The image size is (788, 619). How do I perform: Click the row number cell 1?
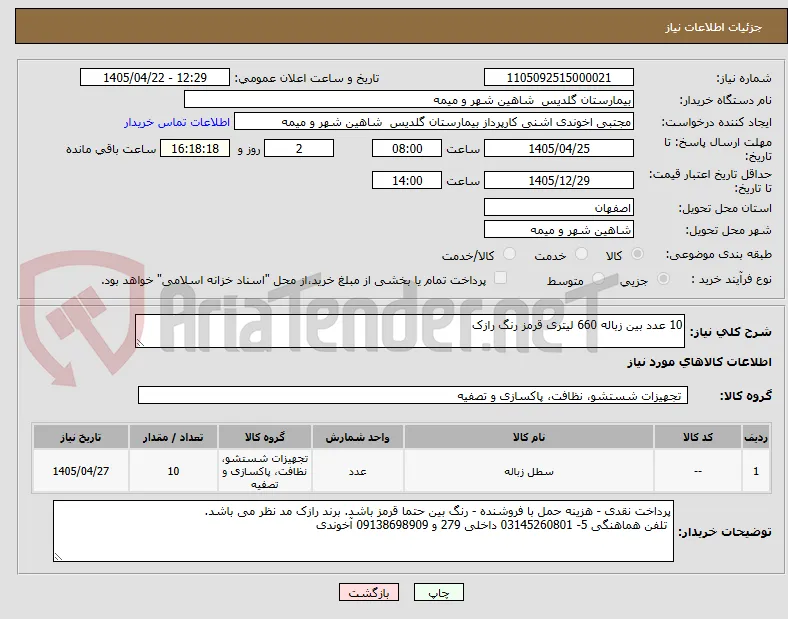(756, 471)
